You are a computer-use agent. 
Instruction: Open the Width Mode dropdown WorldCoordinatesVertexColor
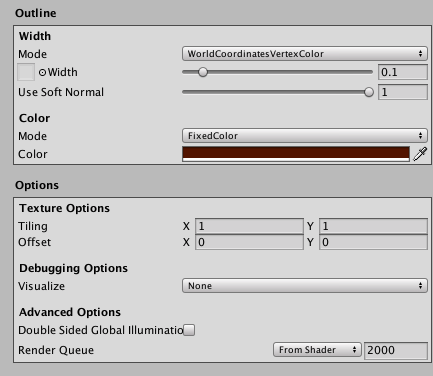[305, 54]
